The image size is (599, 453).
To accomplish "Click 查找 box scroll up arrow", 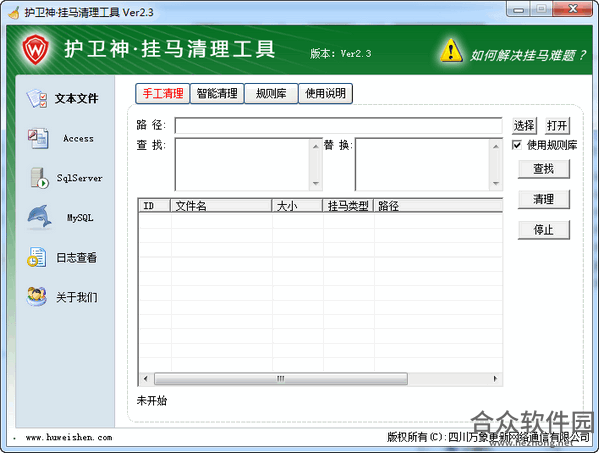I will coord(316,146).
